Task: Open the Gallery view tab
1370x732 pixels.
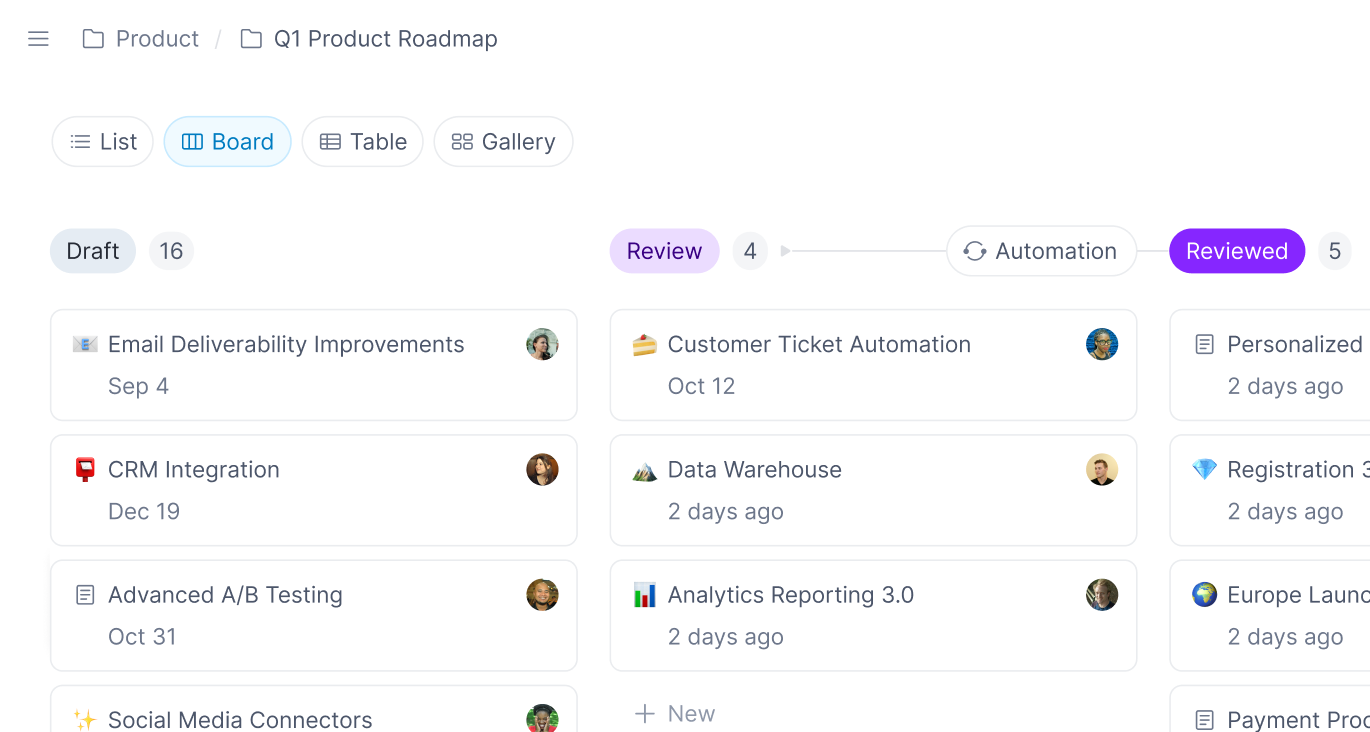Action: 504,142
